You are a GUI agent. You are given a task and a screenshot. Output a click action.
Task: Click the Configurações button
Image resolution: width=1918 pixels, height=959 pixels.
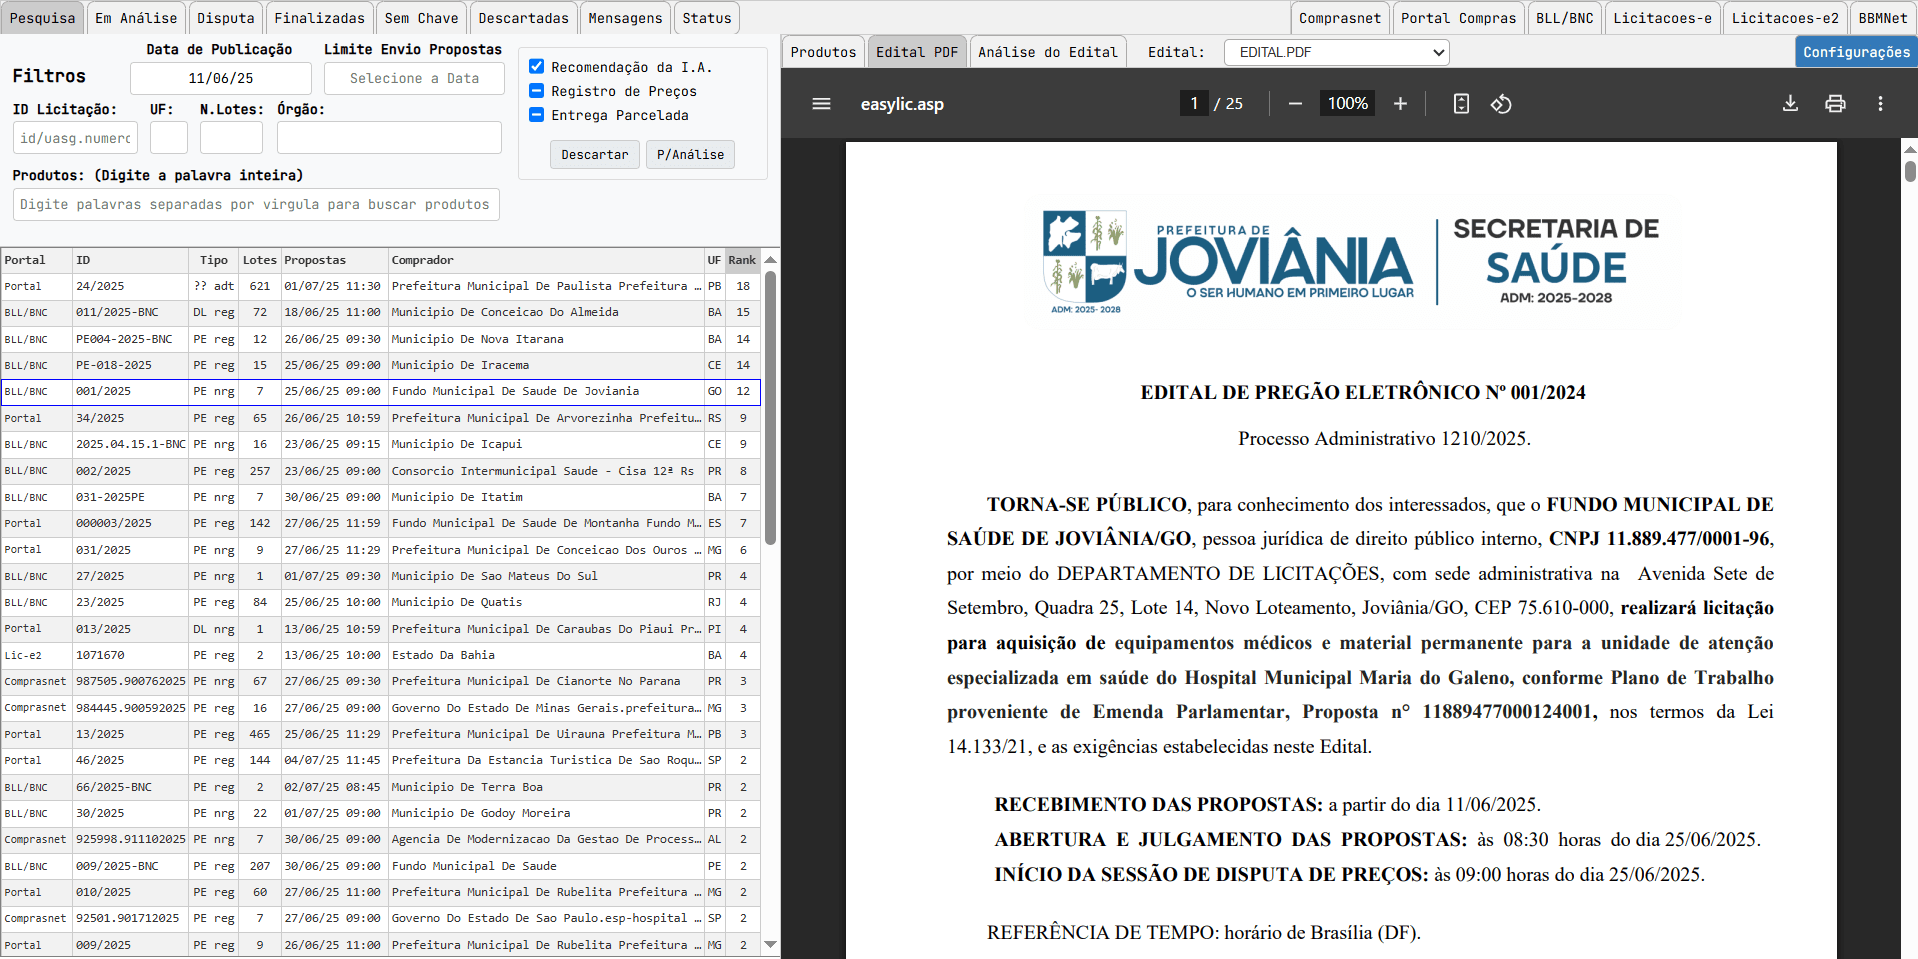coord(1856,52)
